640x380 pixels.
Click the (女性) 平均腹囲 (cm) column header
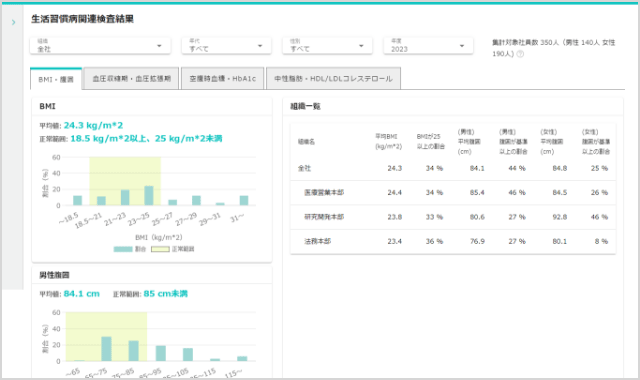[552, 142]
